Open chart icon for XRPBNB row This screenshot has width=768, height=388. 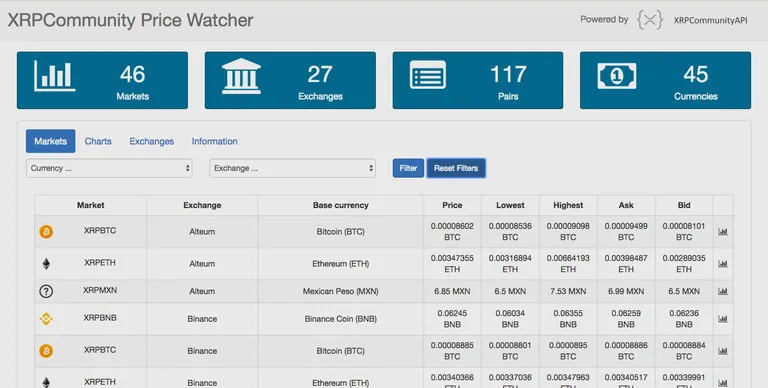pos(722,319)
